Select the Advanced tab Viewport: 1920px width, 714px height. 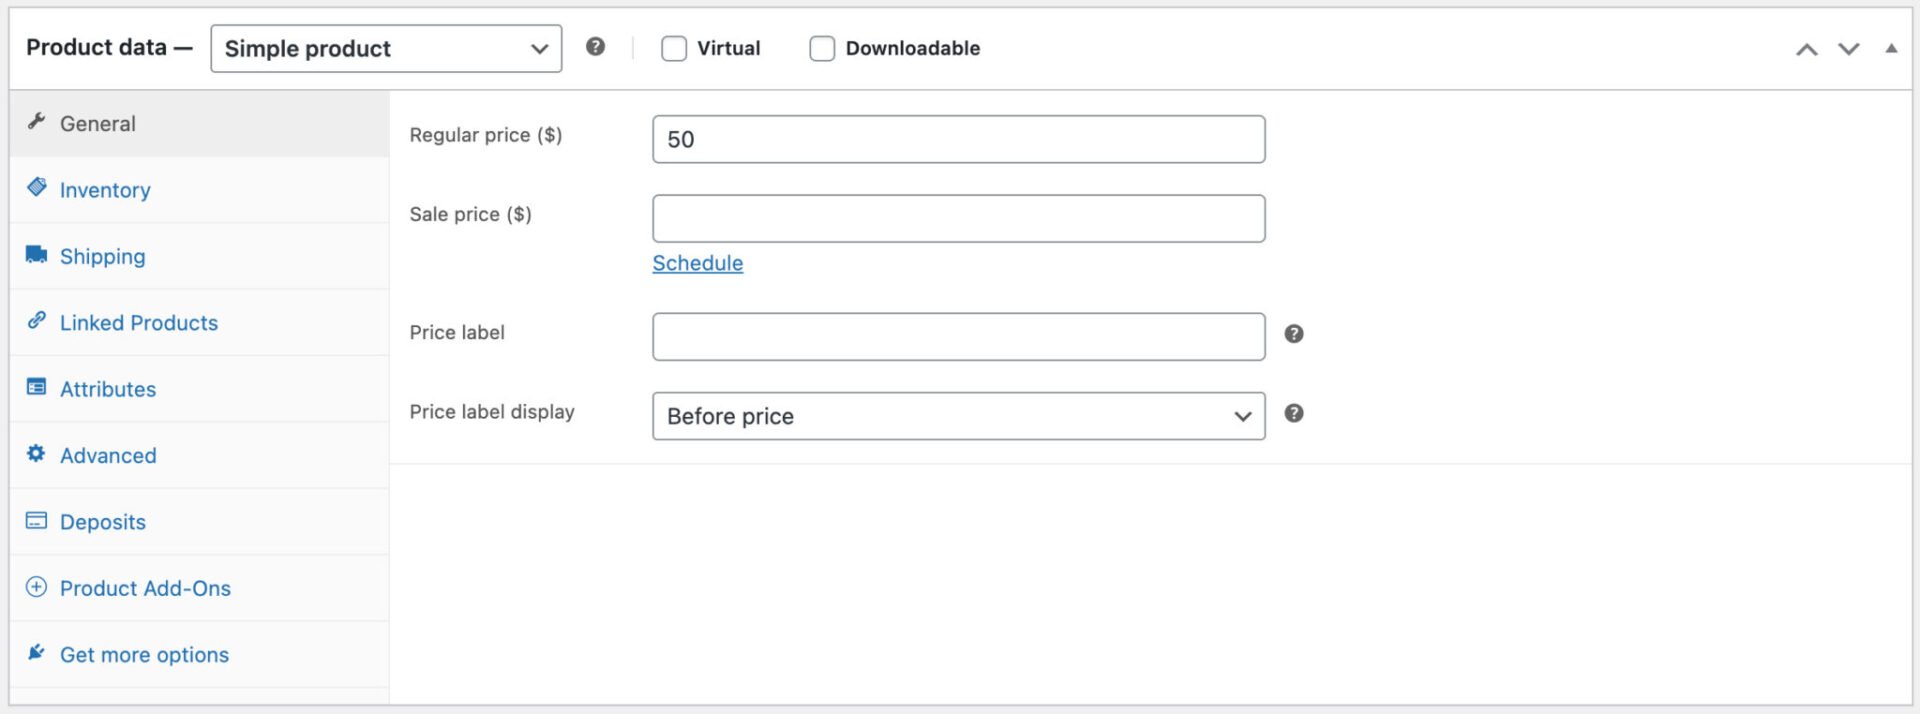[x=199, y=455]
